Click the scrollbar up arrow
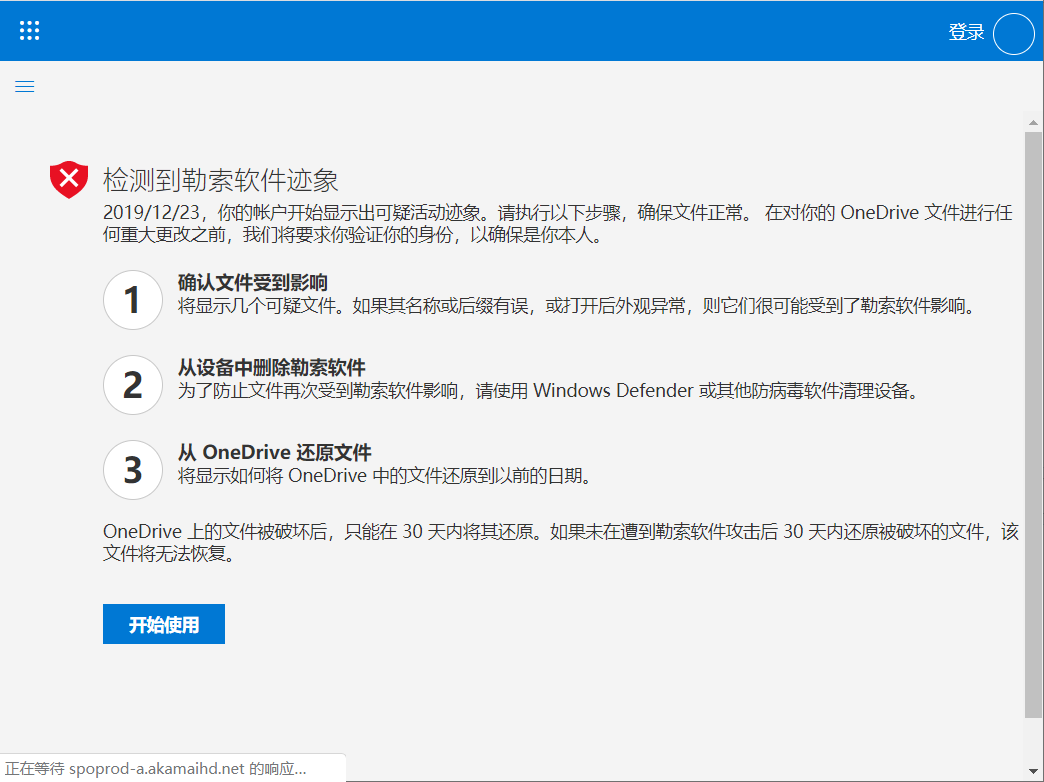The width and height of the screenshot is (1044, 782). pos(1033,123)
